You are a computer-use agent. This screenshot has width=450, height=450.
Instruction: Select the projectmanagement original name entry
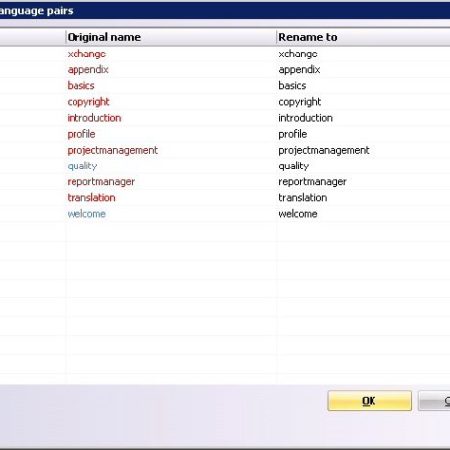point(113,150)
